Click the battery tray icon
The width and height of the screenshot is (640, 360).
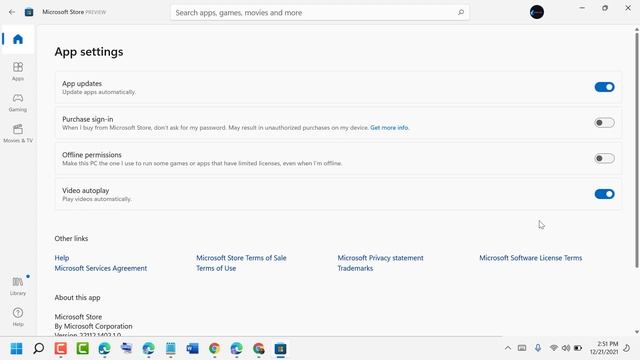tap(578, 348)
